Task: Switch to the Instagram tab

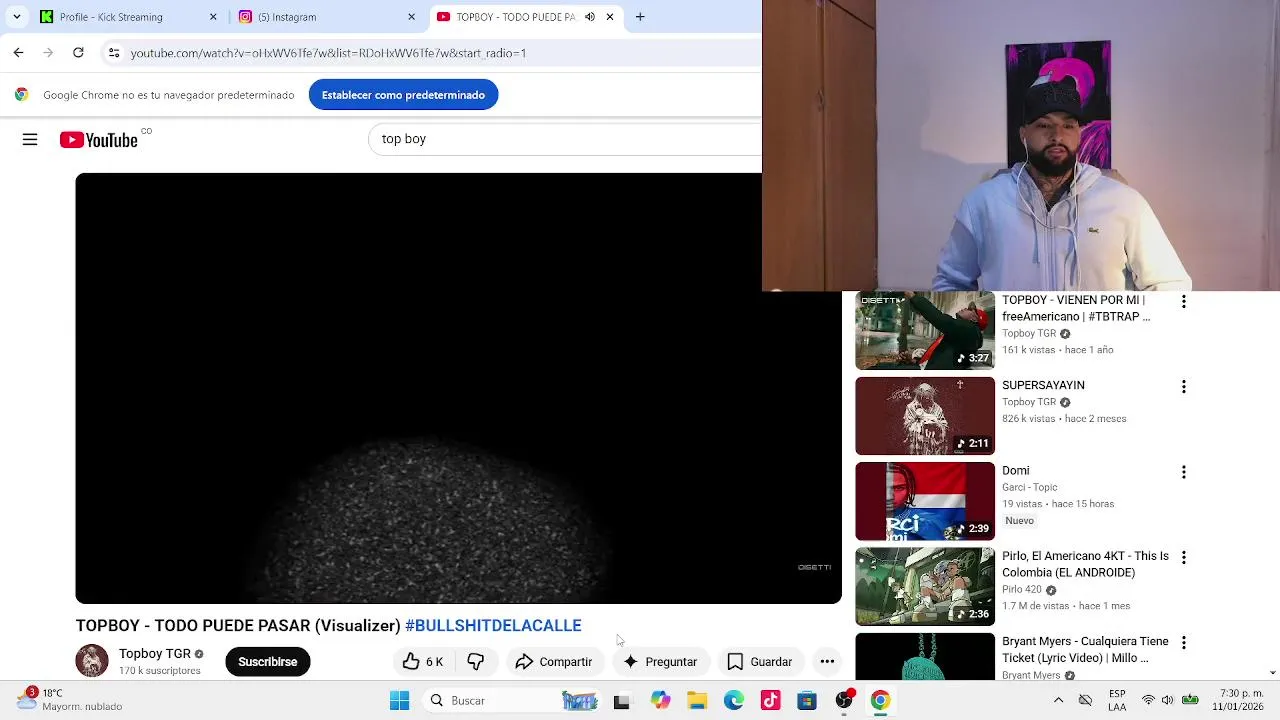Action: tap(326, 17)
